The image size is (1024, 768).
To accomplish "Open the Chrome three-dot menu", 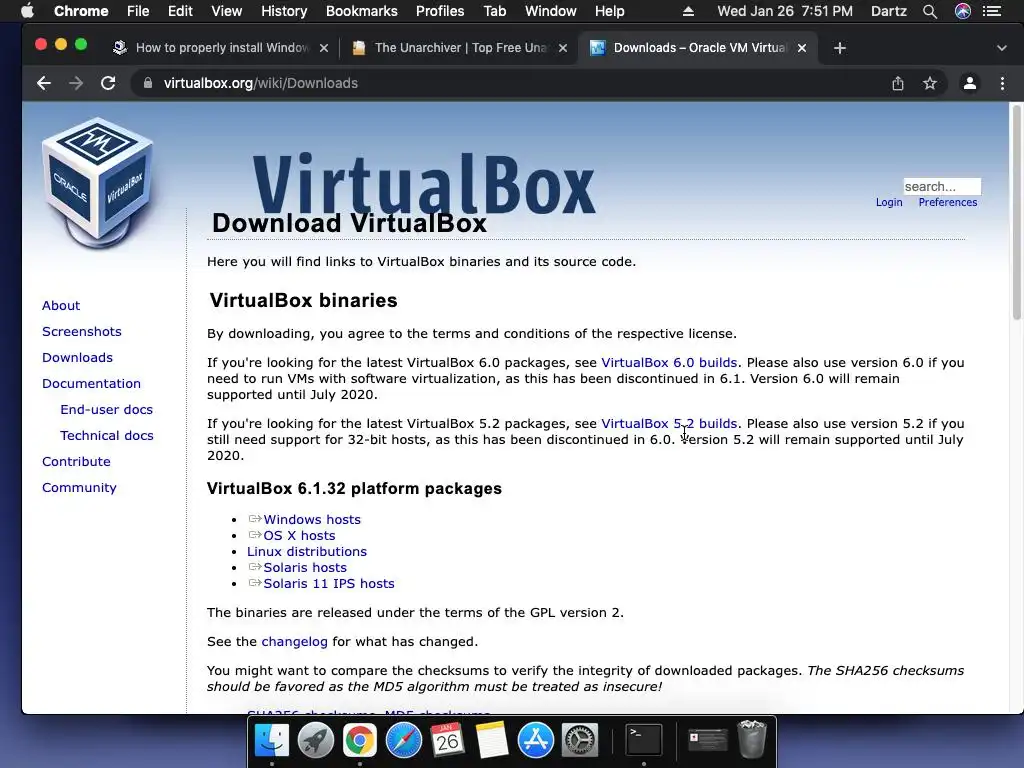I will [x=1002, y=84].
